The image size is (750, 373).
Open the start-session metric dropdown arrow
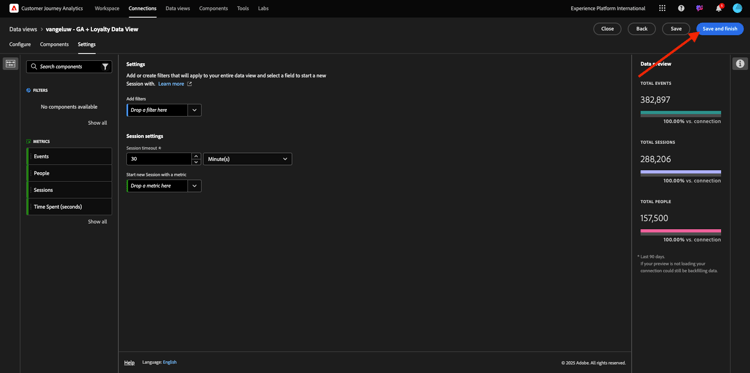(x=194, y=186)
